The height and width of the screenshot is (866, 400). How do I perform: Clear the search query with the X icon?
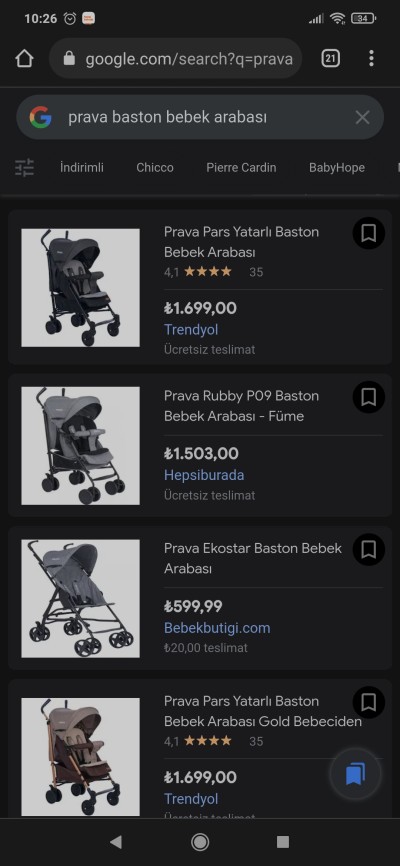coord(362,117)
